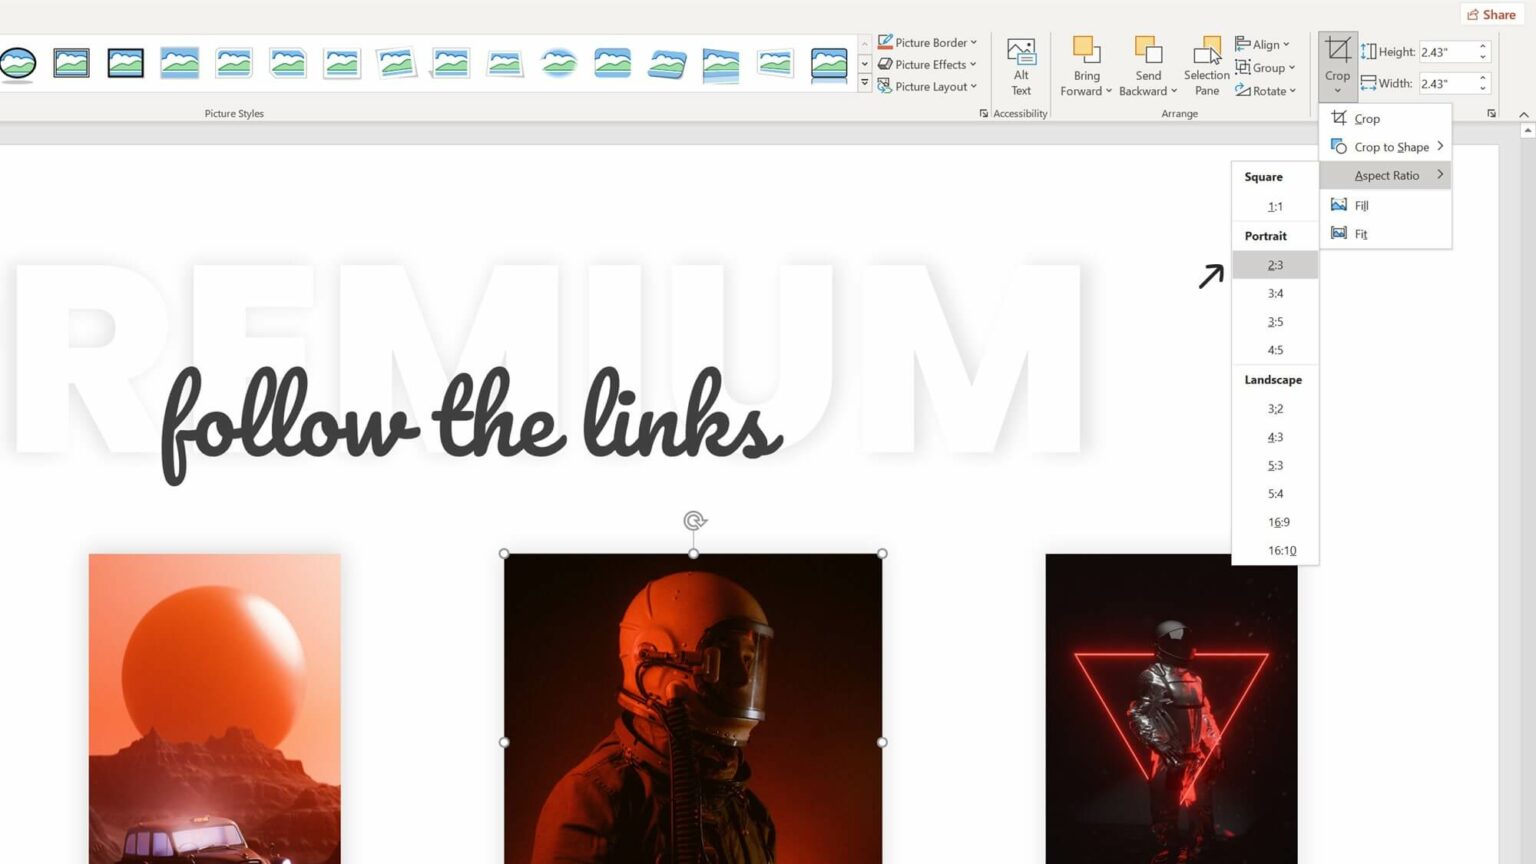The image size is (1536, 864).
Task: Select Crop to Shape menu entry
Action: click(x=1392, y=146)
